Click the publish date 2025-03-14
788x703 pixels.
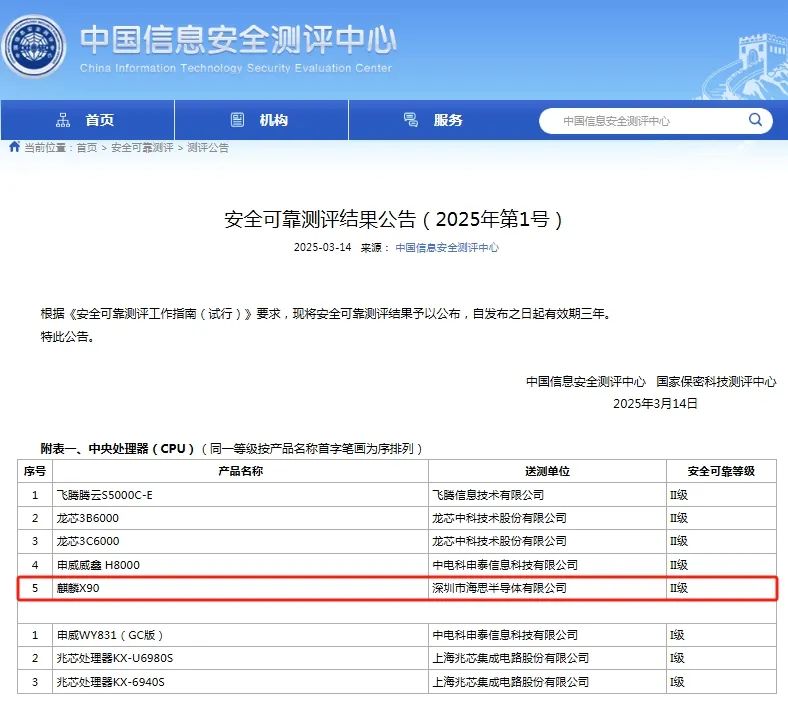point(322,247)
